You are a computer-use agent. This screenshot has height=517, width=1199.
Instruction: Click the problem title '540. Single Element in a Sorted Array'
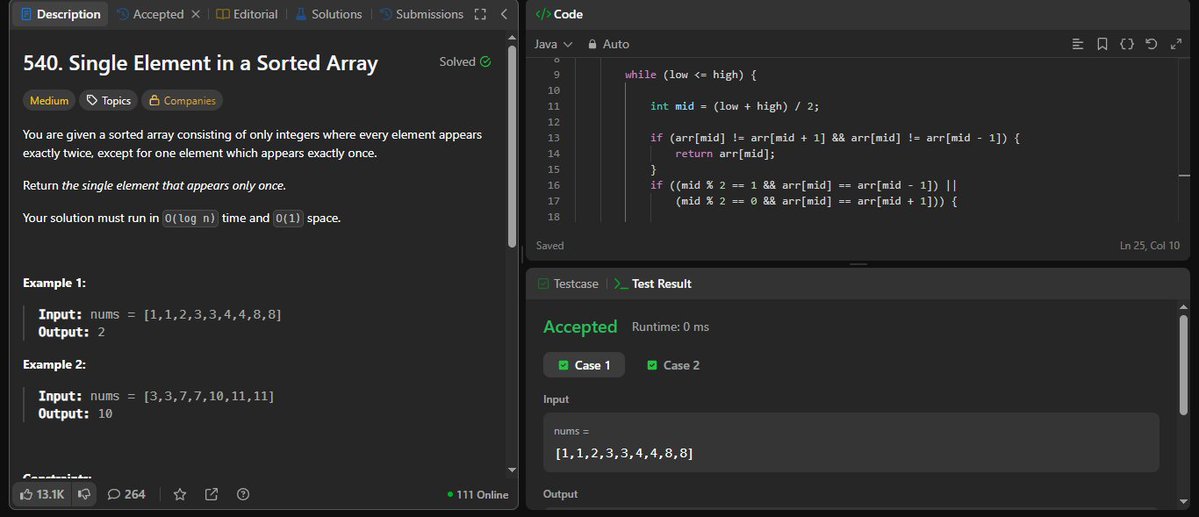point(200,63)
